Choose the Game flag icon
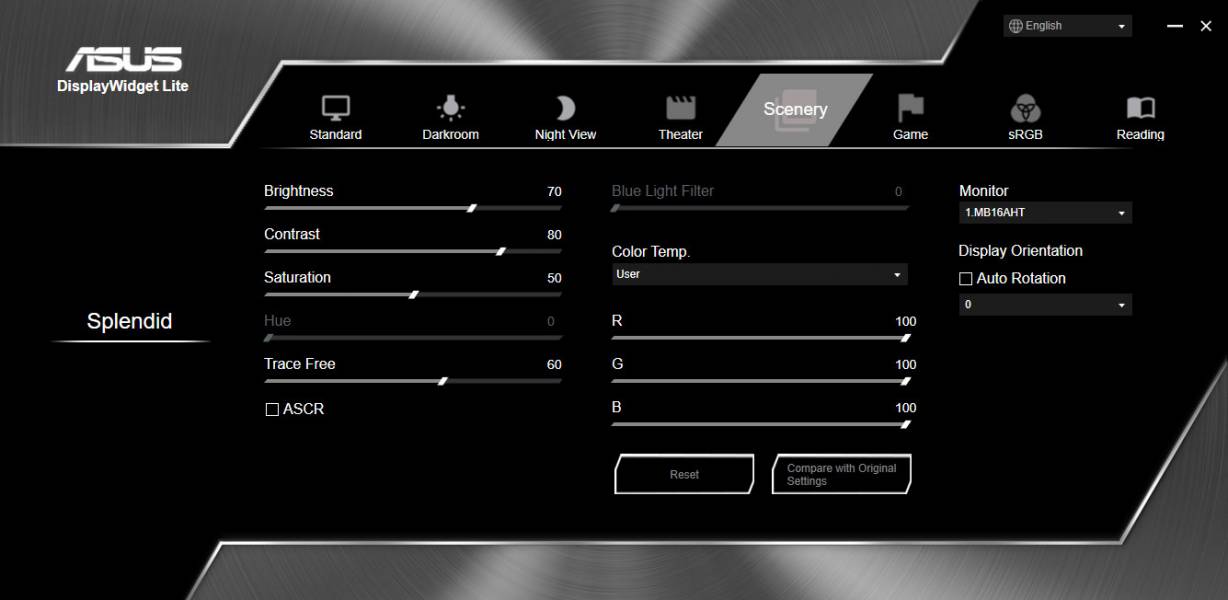 coord(910,108)
